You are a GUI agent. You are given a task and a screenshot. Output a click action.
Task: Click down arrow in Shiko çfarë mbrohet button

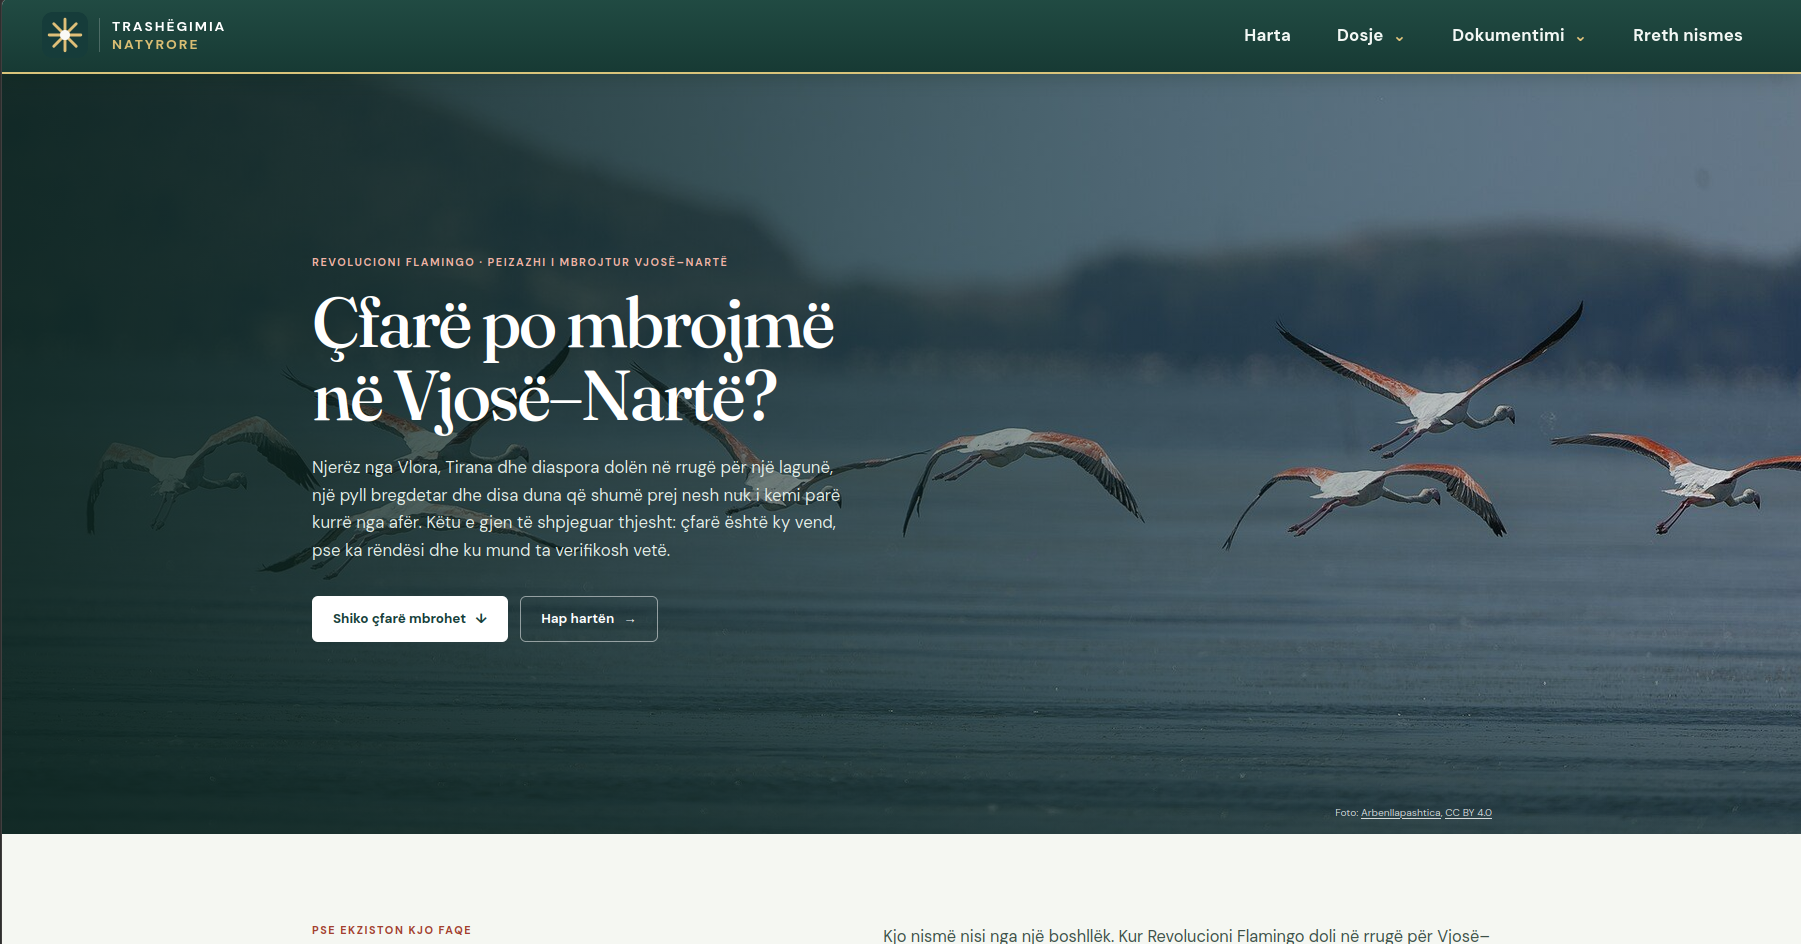pyautogui.click(x=481, y=619)
